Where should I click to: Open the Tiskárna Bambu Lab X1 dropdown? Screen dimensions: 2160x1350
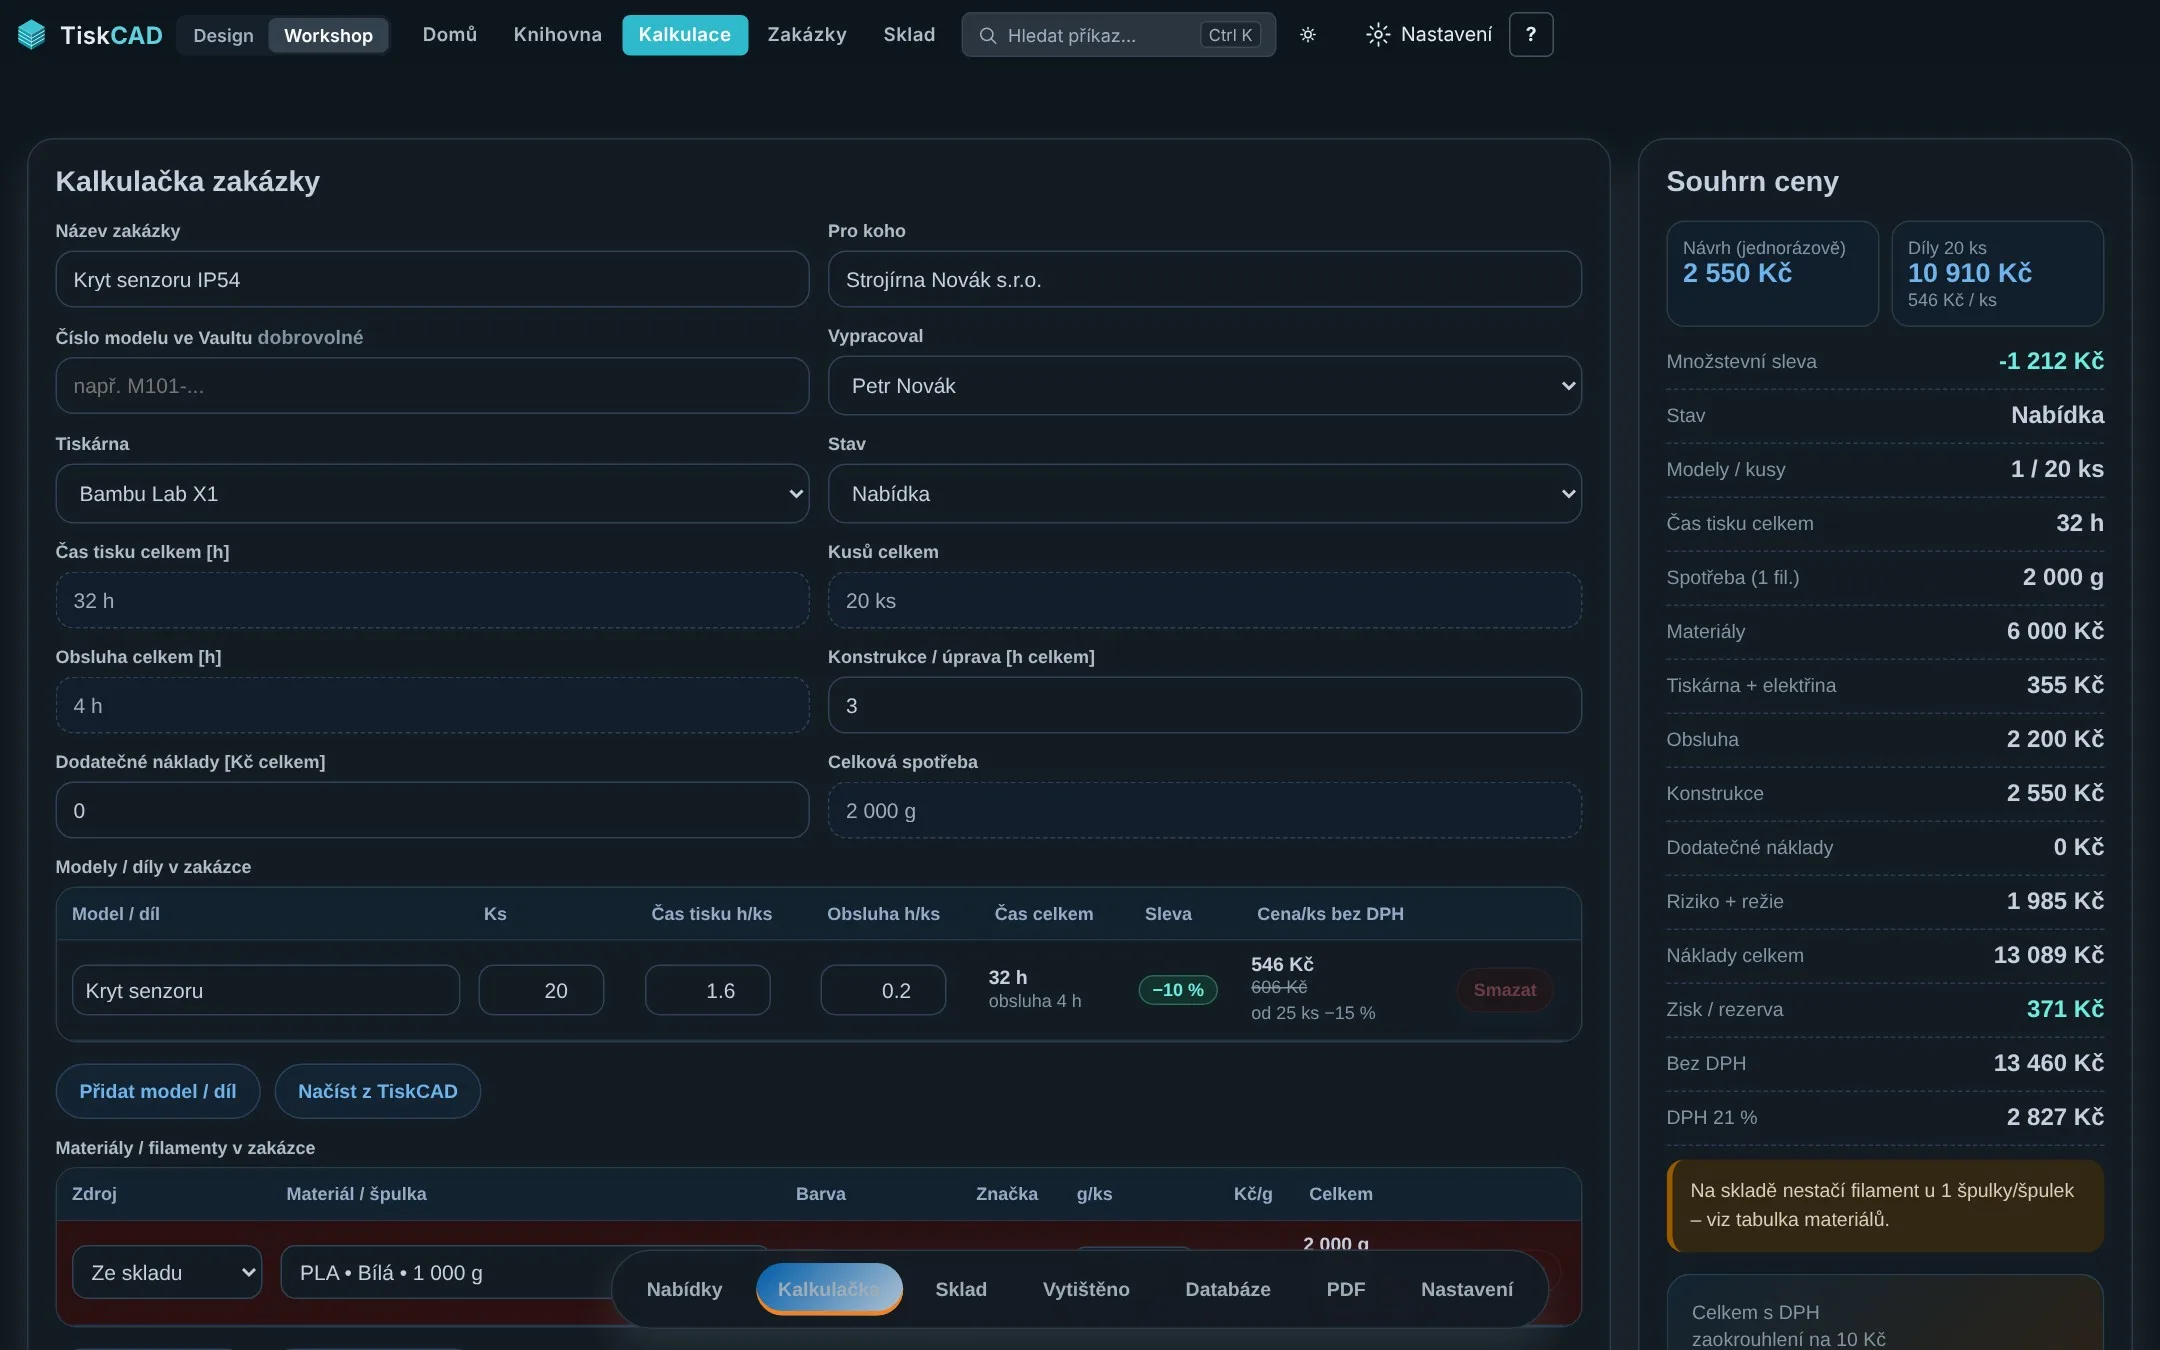pyautogui.click(x=432, y=493)
